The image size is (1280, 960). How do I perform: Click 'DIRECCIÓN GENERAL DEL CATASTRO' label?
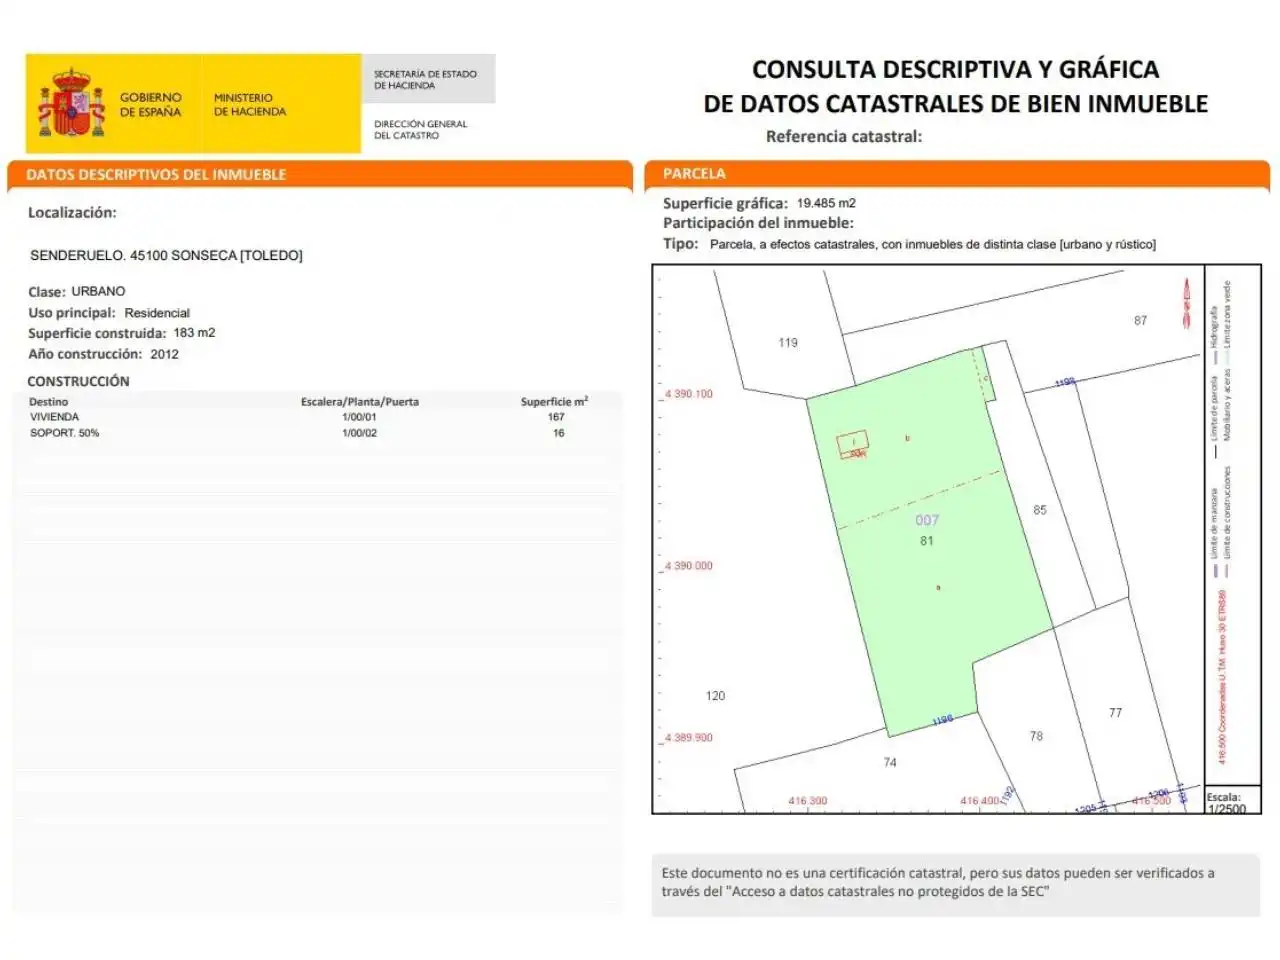[421, 130]
